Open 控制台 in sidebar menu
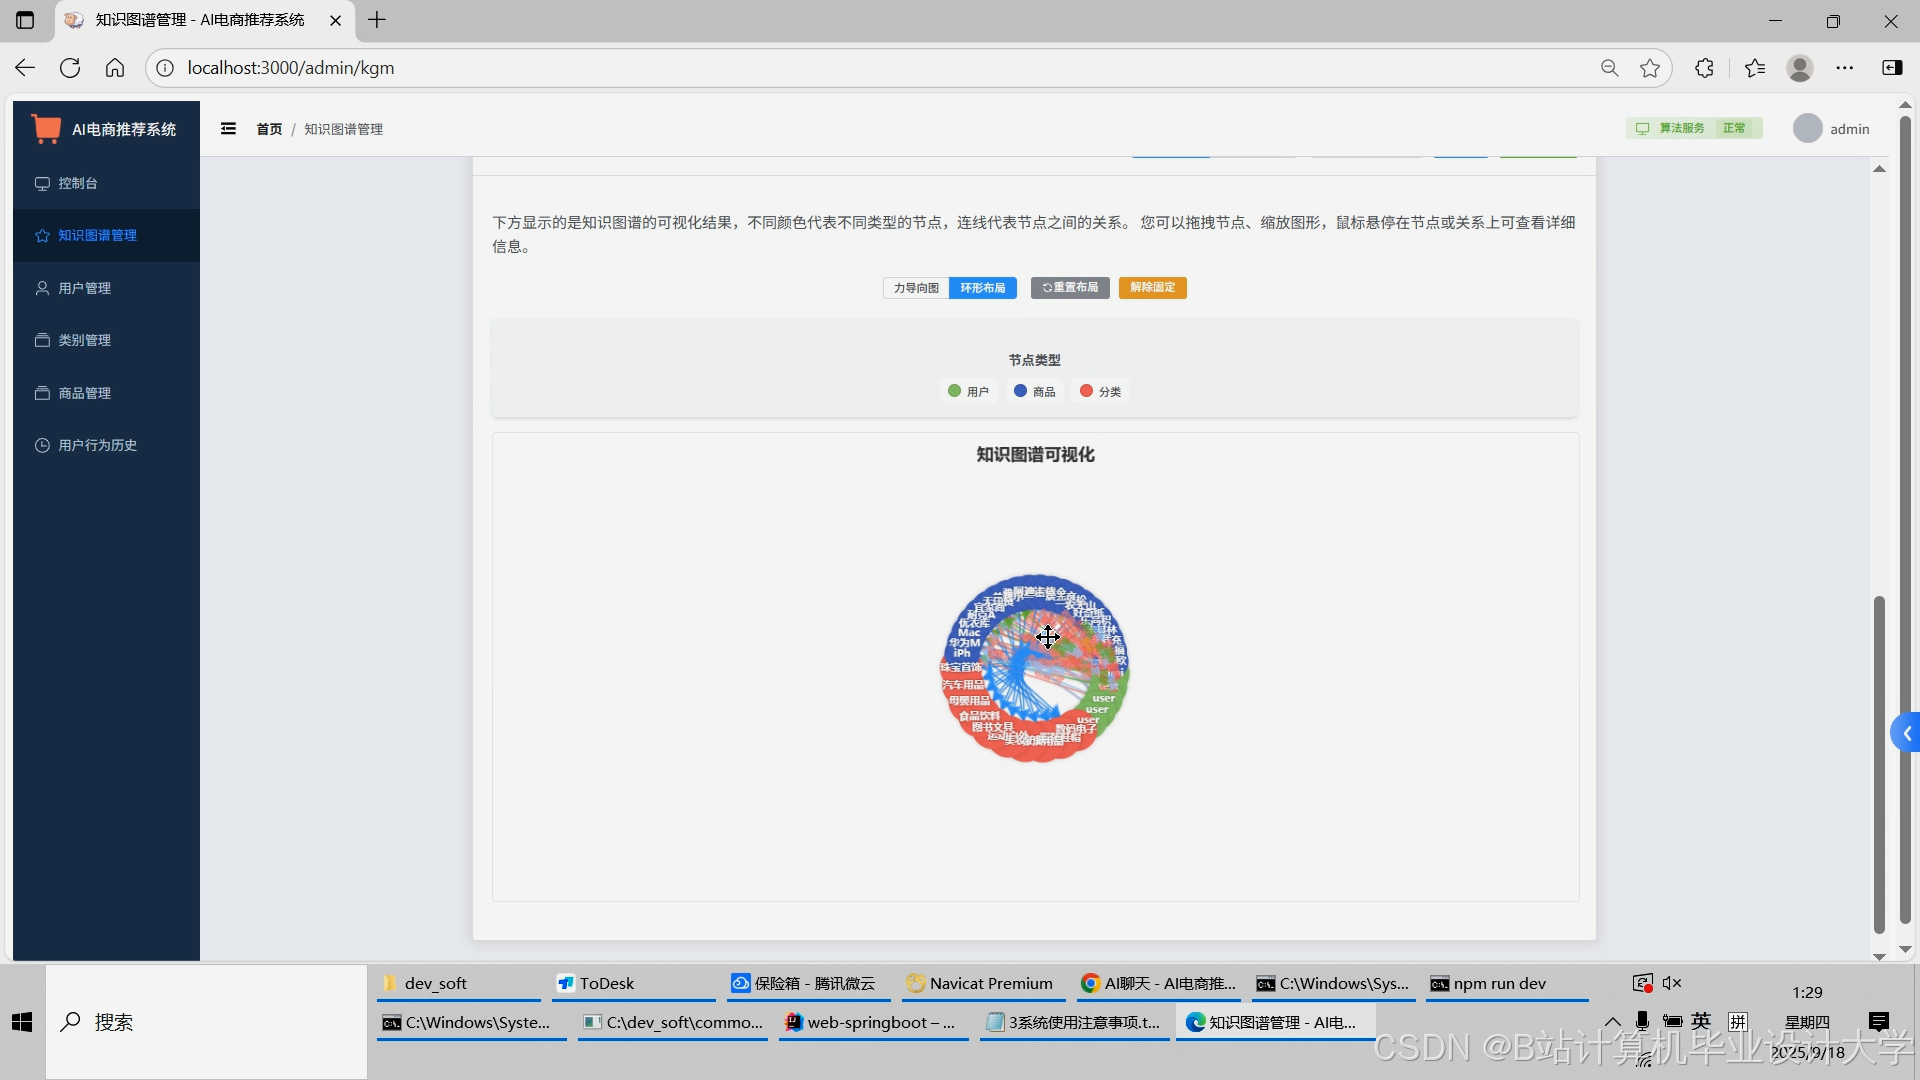The width and height of the screenshot is (1920, 1080). point(78,184)
